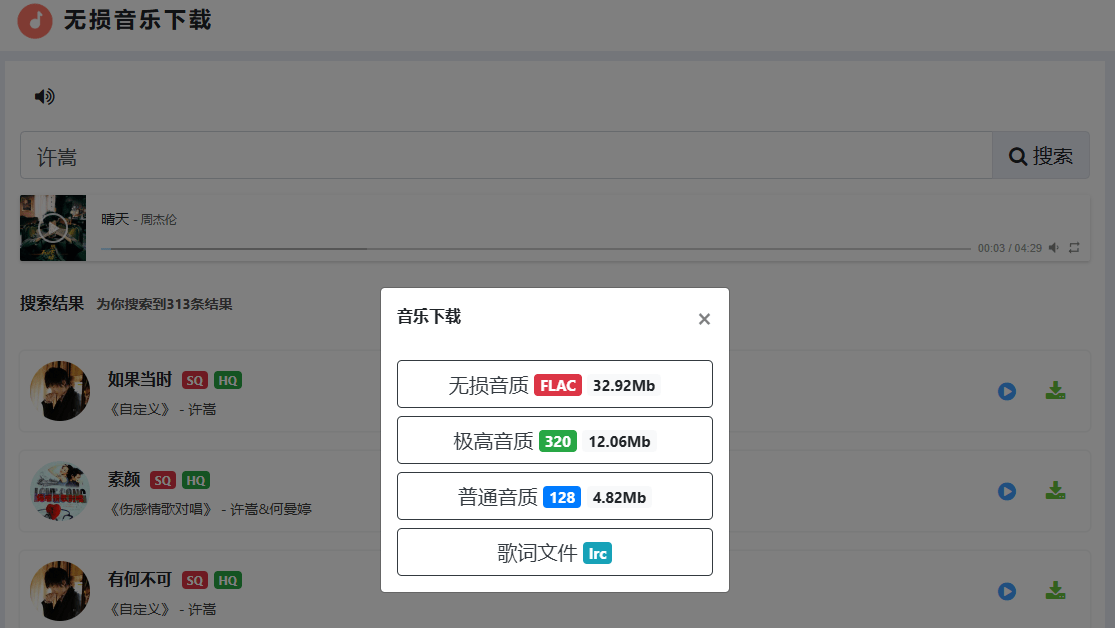Download the song 有何不可

click(x=1055, y=591)
